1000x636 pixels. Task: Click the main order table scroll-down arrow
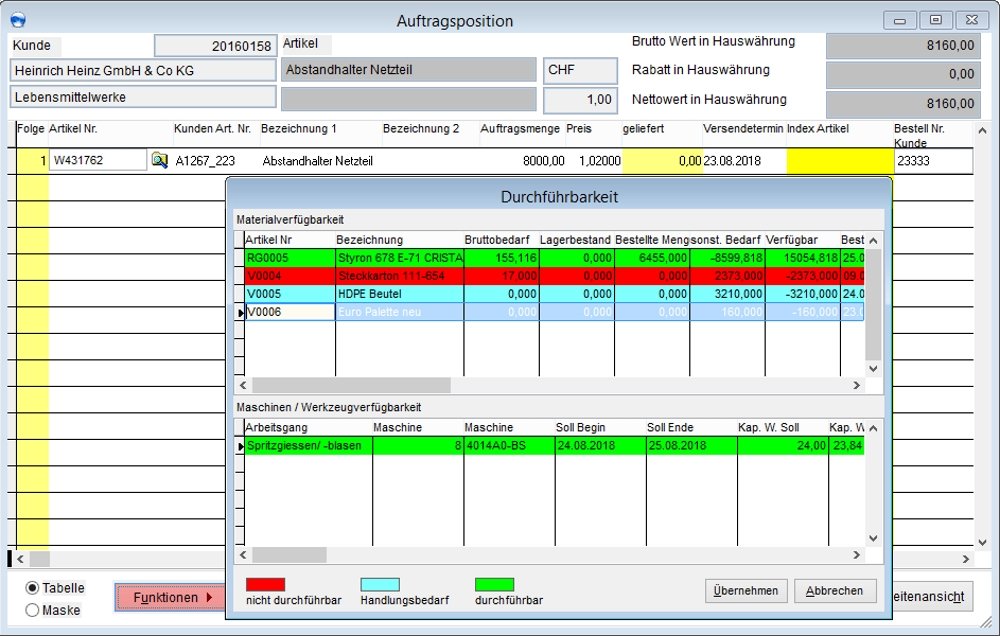pos(982,542)
